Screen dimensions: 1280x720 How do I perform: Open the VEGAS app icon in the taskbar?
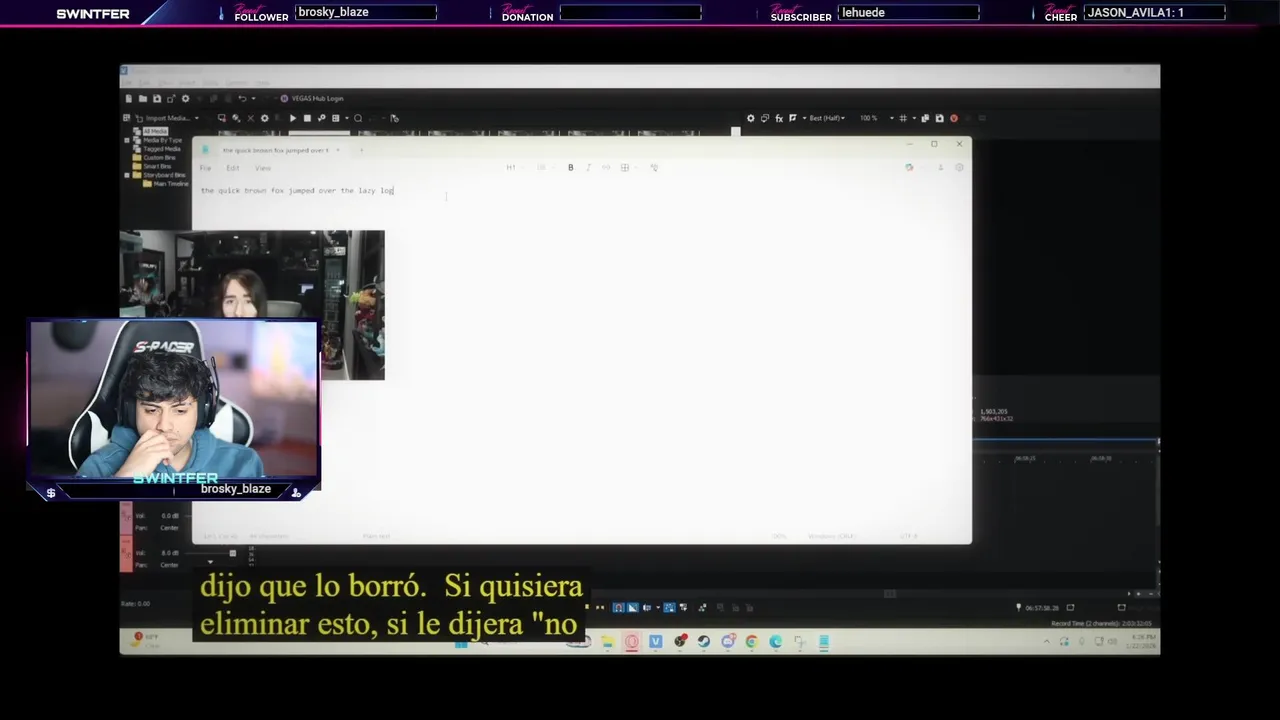[656, 641]
